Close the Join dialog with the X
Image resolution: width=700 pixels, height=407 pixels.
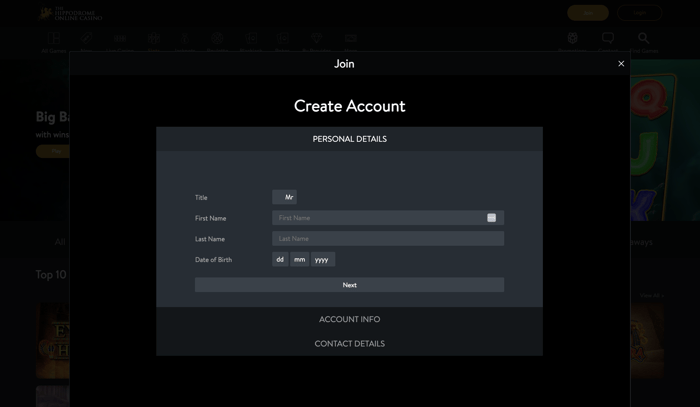coord(621,64)
